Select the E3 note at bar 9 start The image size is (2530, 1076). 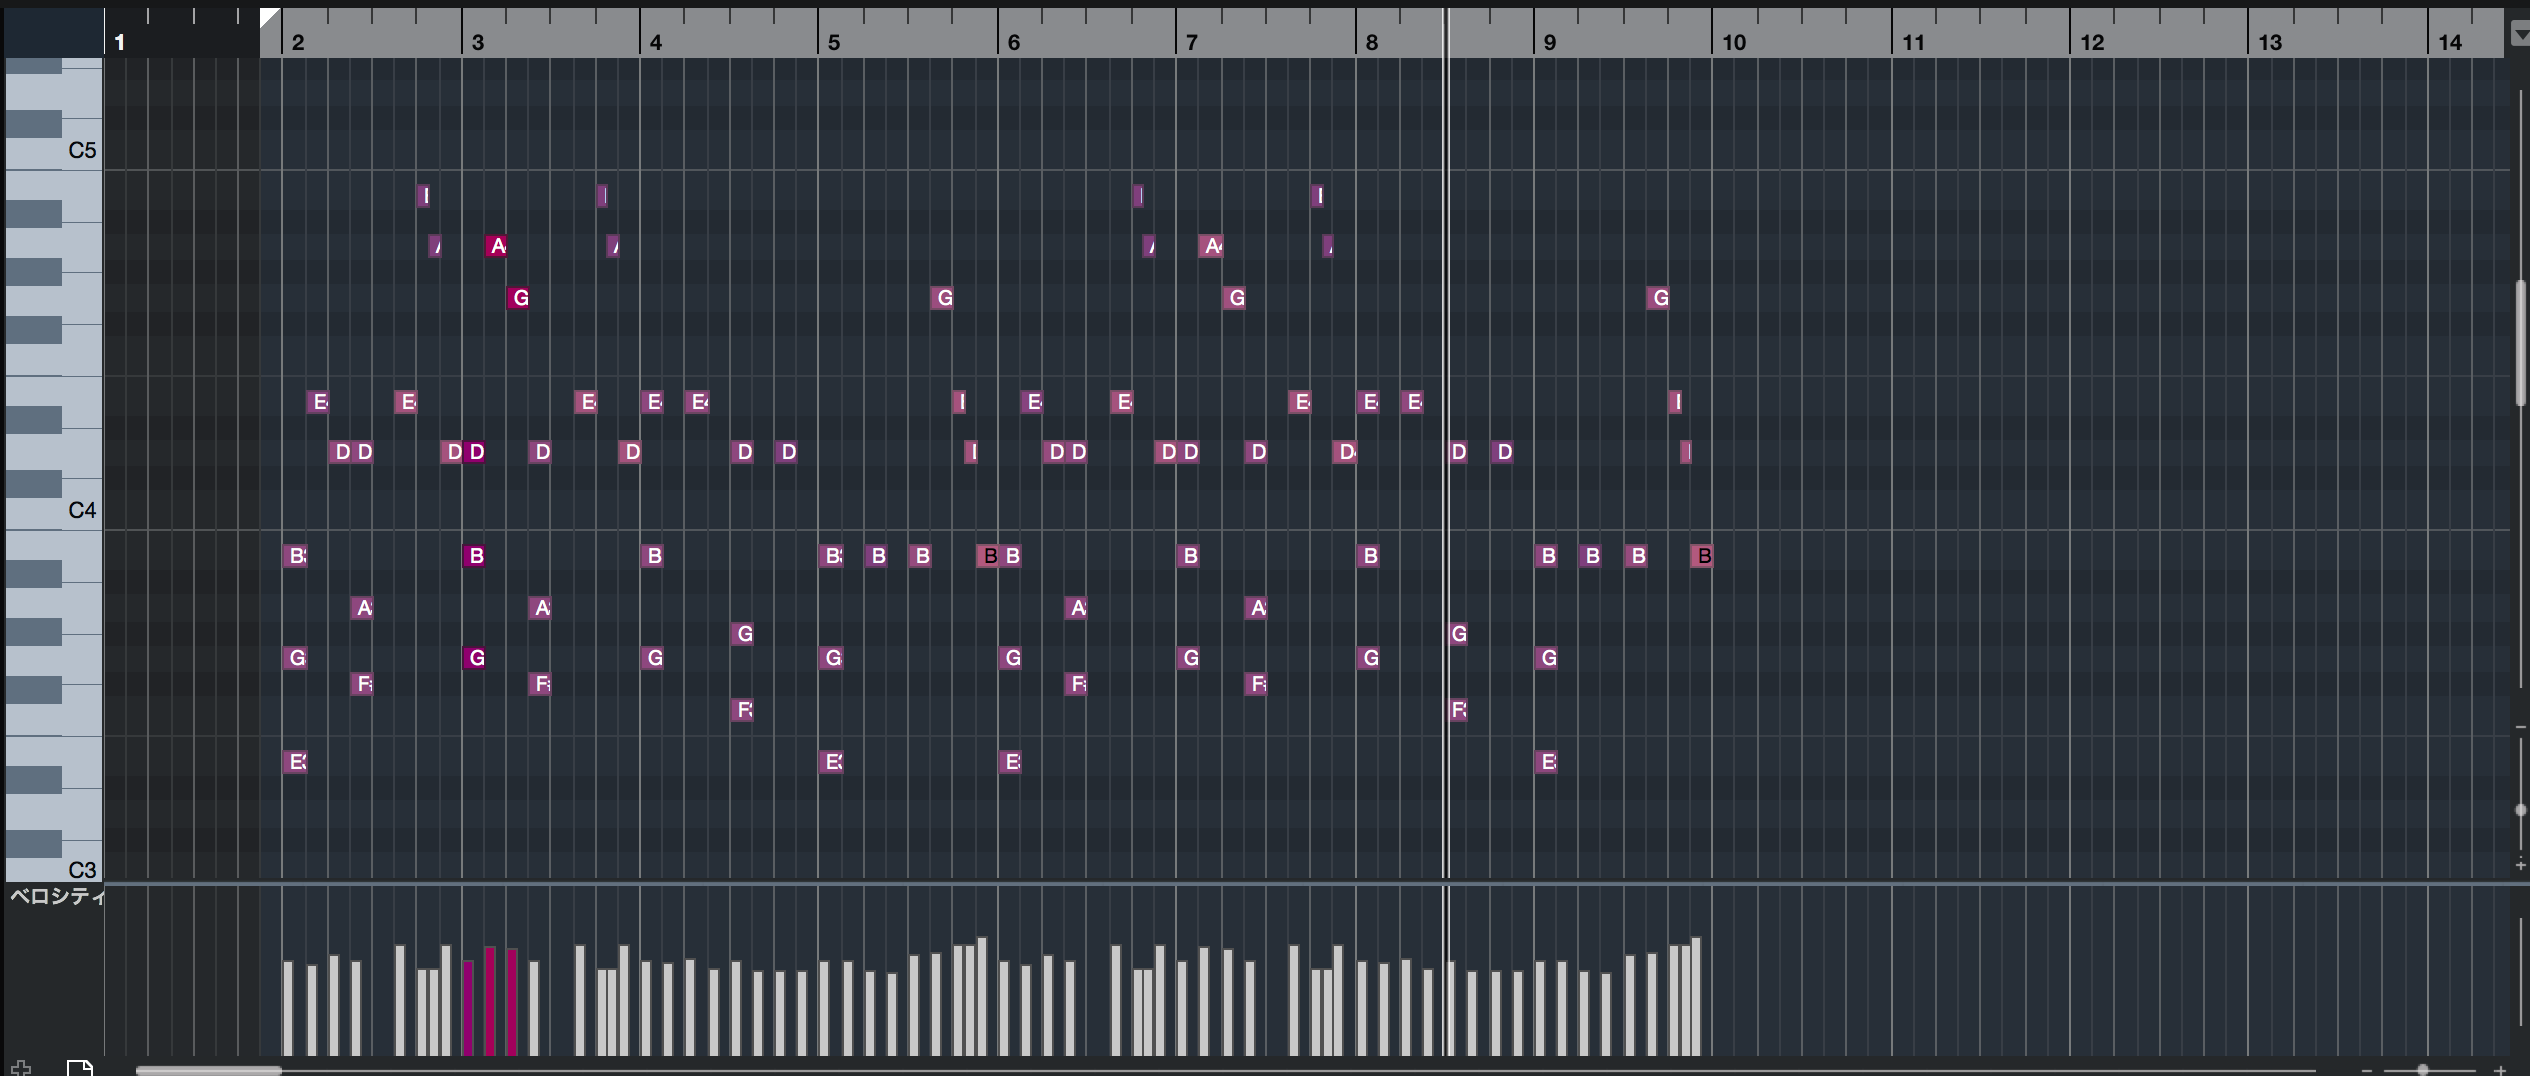point(1546,762)
